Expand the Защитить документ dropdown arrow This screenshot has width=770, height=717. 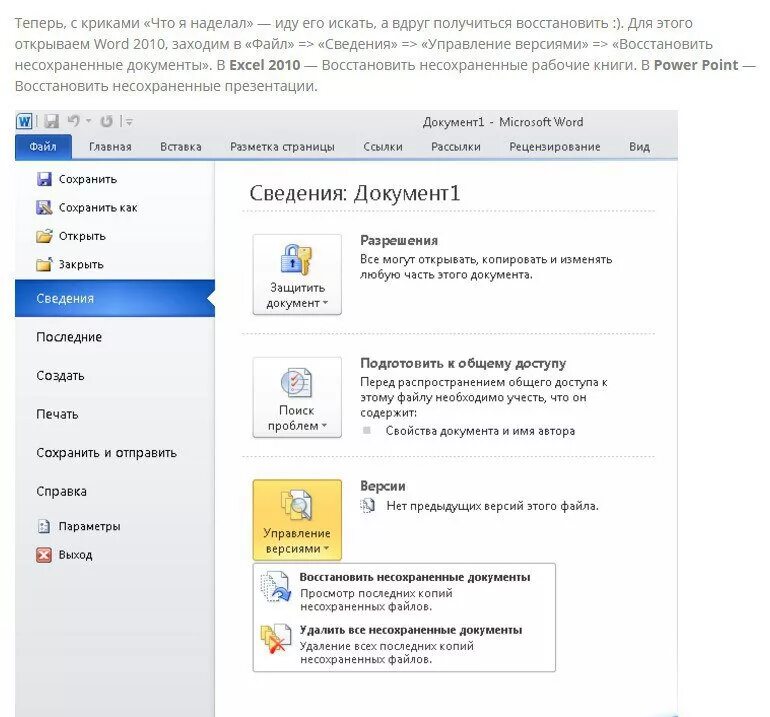(325, 303)
